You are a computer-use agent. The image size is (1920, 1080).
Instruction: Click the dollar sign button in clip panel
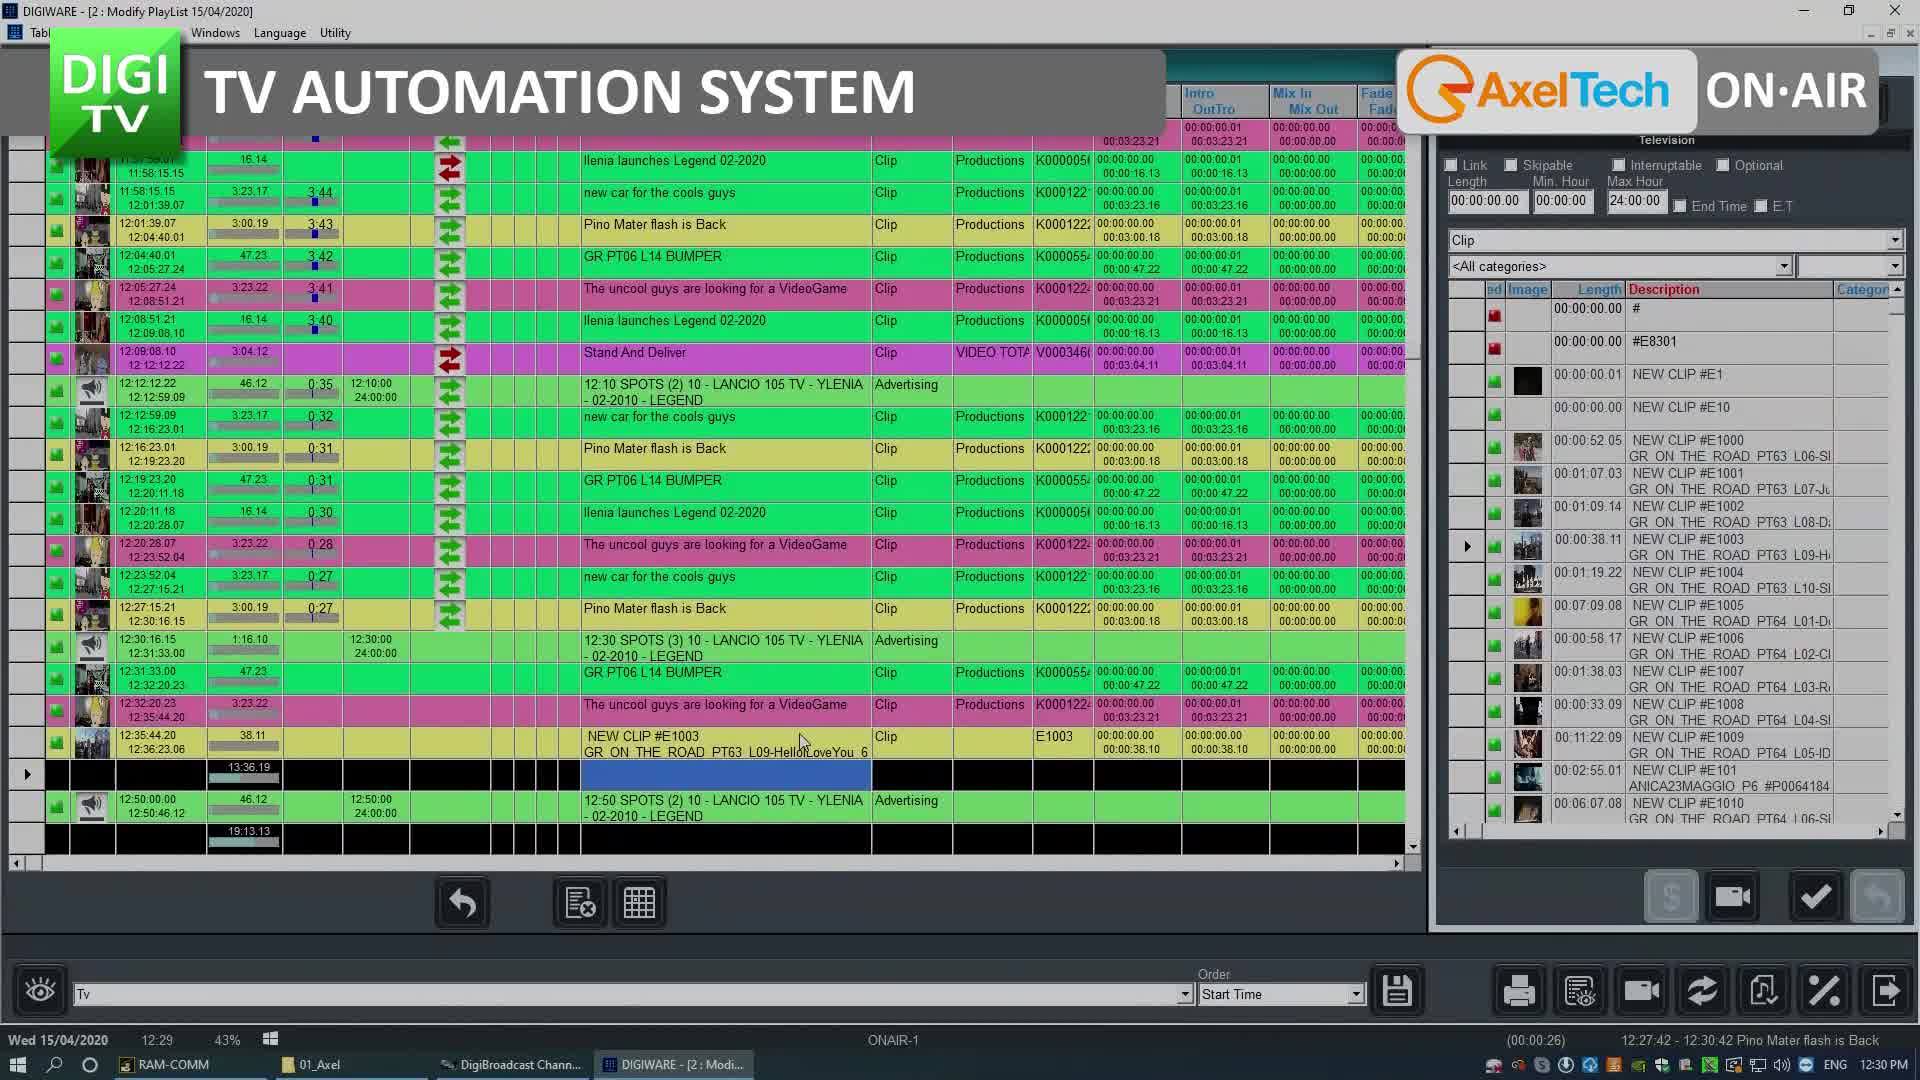1671,897
